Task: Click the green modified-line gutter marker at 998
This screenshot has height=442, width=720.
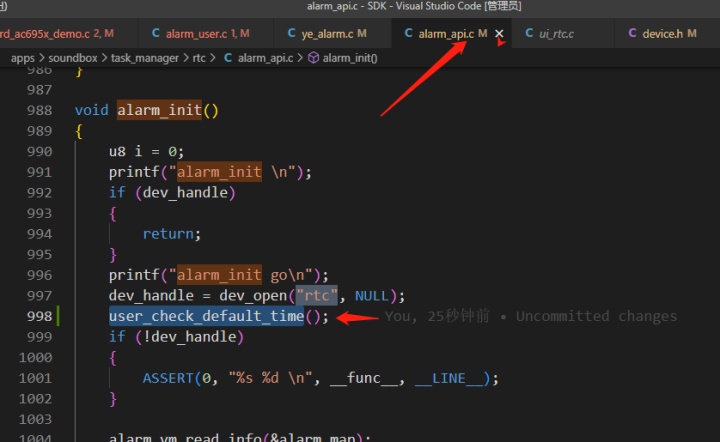Action: click(58, 316)
